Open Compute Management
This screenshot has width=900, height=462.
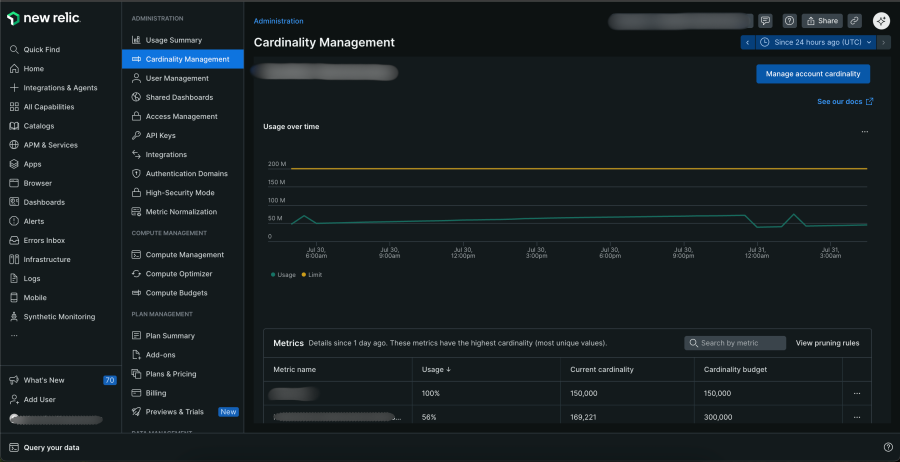178,255
